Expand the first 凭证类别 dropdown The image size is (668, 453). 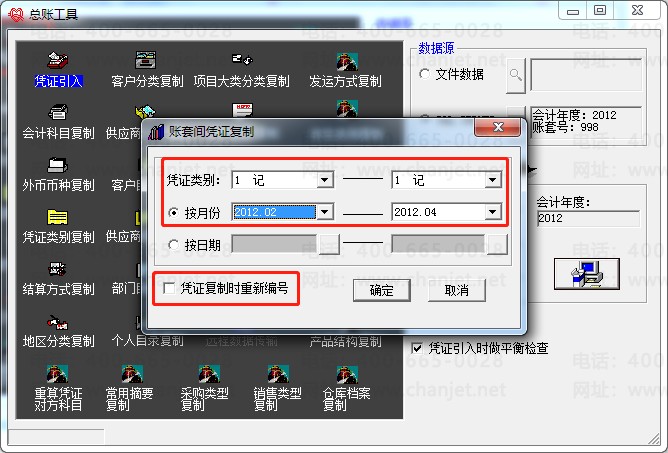[x=324, y=181]
